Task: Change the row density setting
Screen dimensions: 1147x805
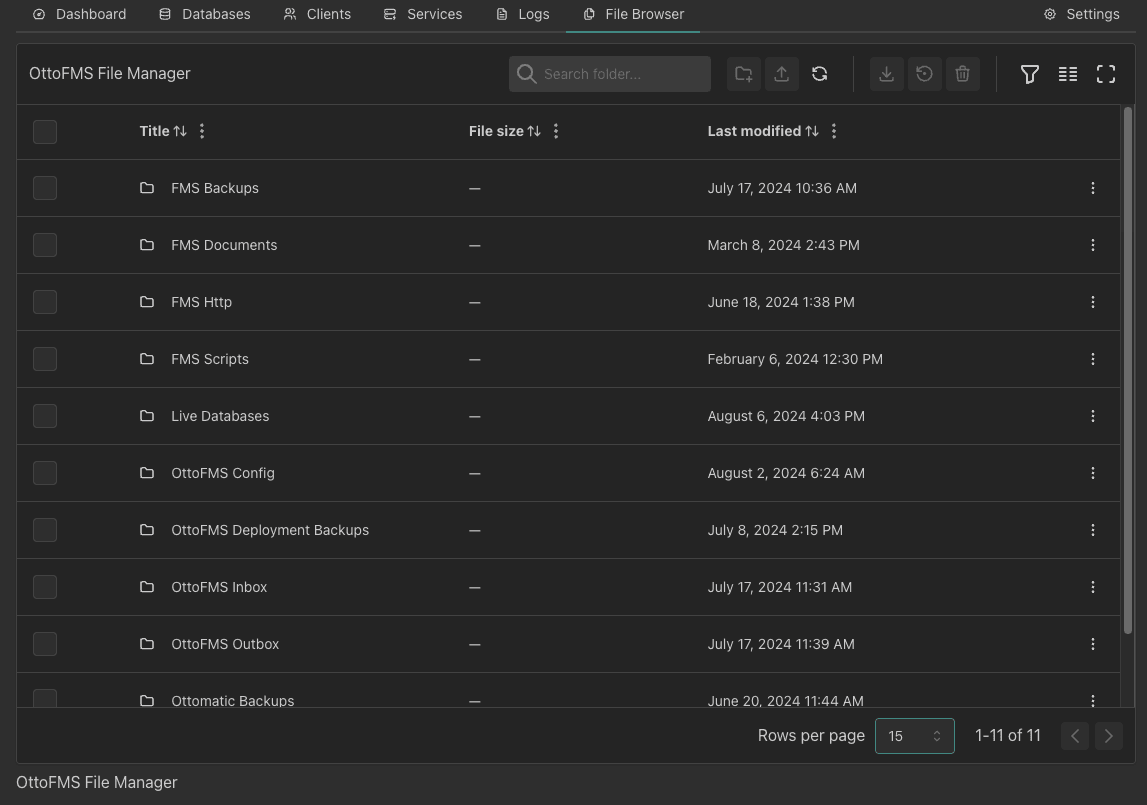Action: click(1067, 74)
